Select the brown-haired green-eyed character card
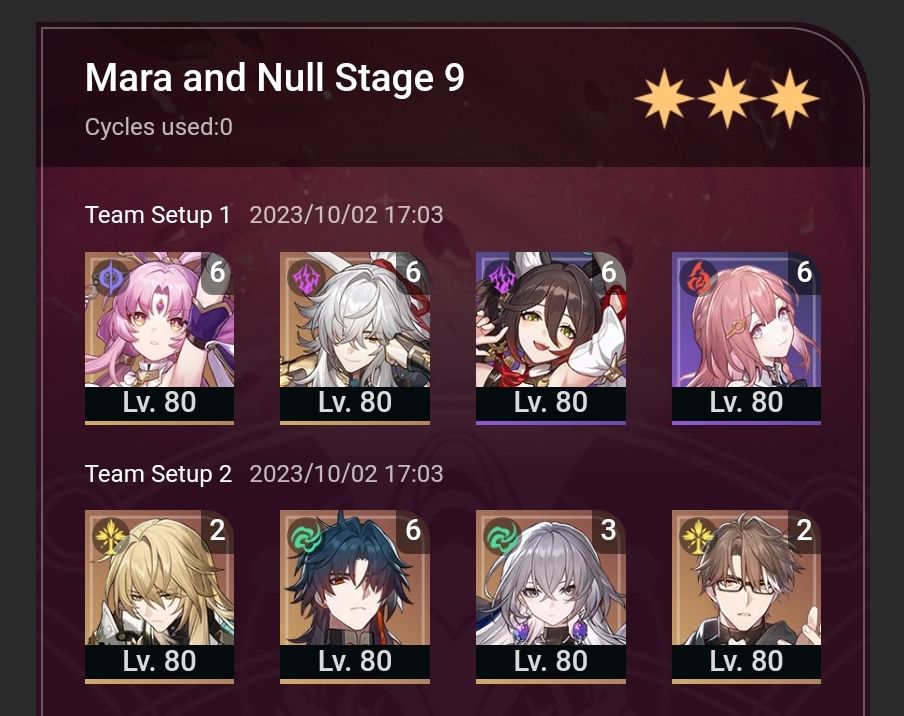The width and height of the screenshot is (904, 716). tap(551, 338)
